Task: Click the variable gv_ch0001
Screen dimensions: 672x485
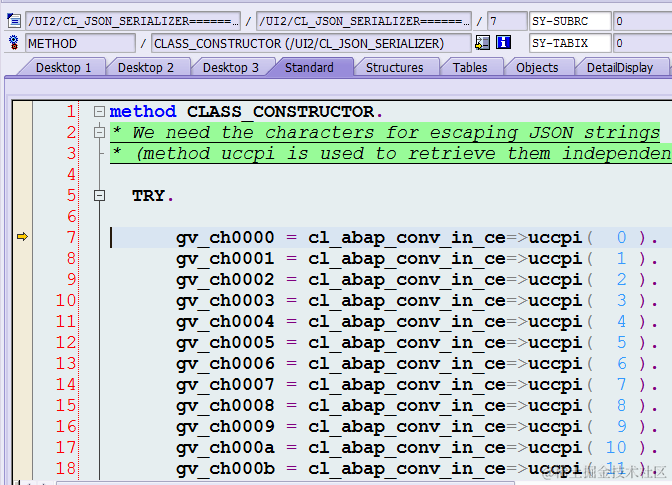Action: (x=225, y=259)
